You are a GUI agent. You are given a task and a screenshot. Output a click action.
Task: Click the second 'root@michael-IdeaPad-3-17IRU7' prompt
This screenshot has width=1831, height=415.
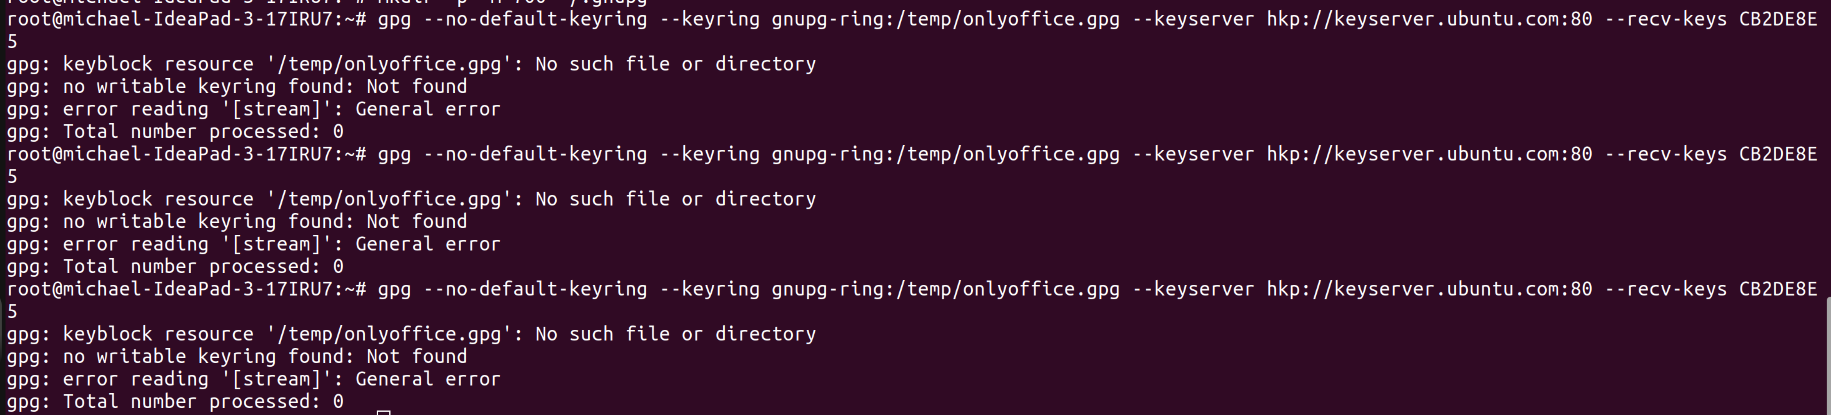point(169,154)
